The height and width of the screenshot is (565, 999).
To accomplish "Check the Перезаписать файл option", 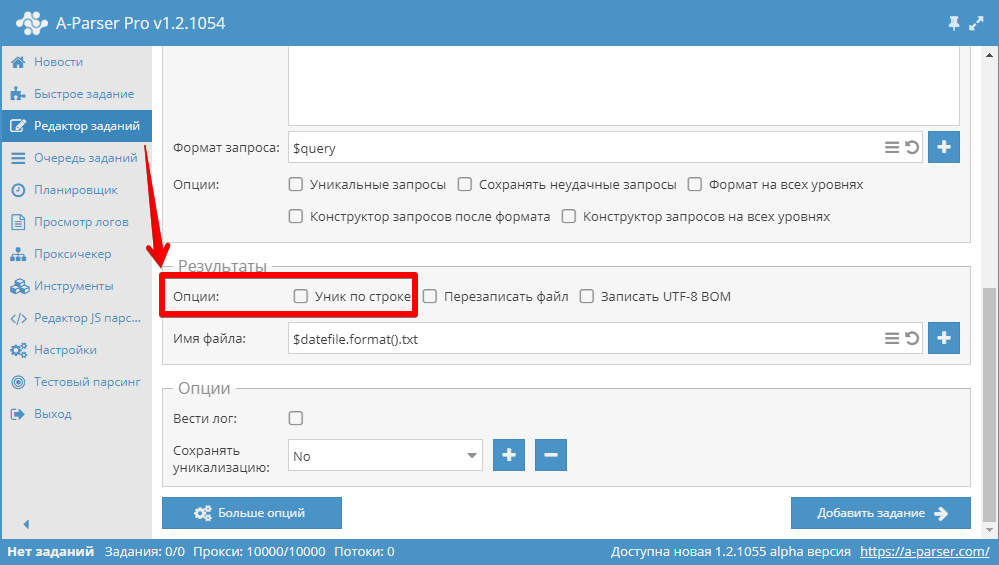I will click(430, 296).
